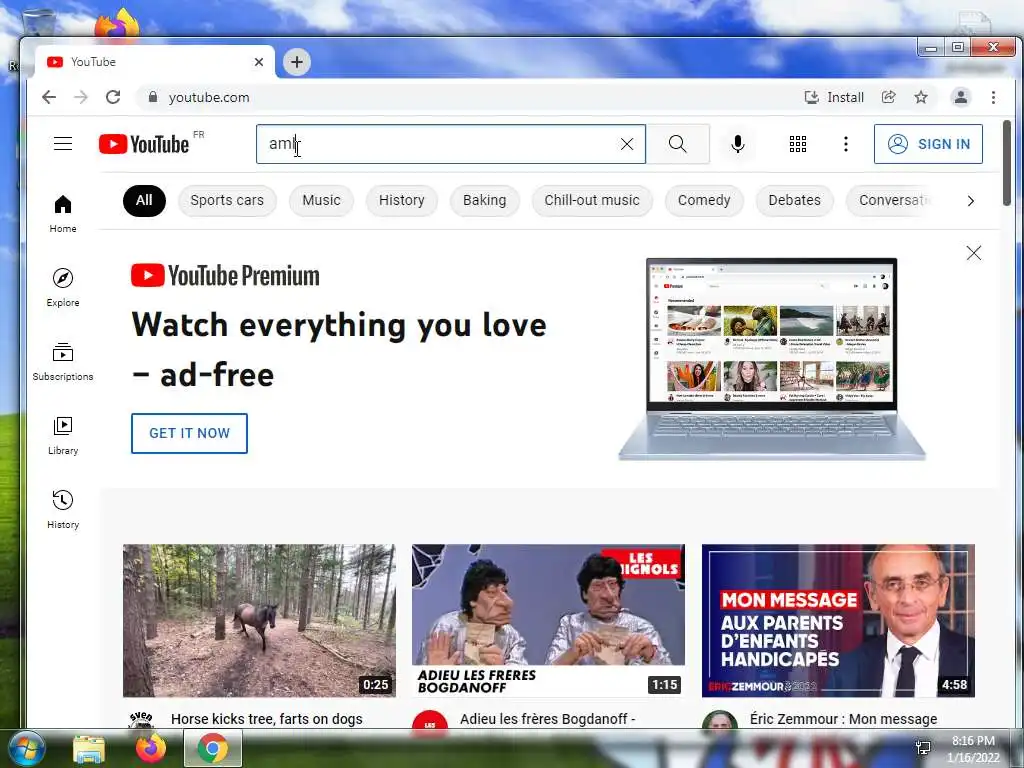This screenshot has width=1024, height=768.
Task: Reload the page in Chrome
Action: point(113,97)
